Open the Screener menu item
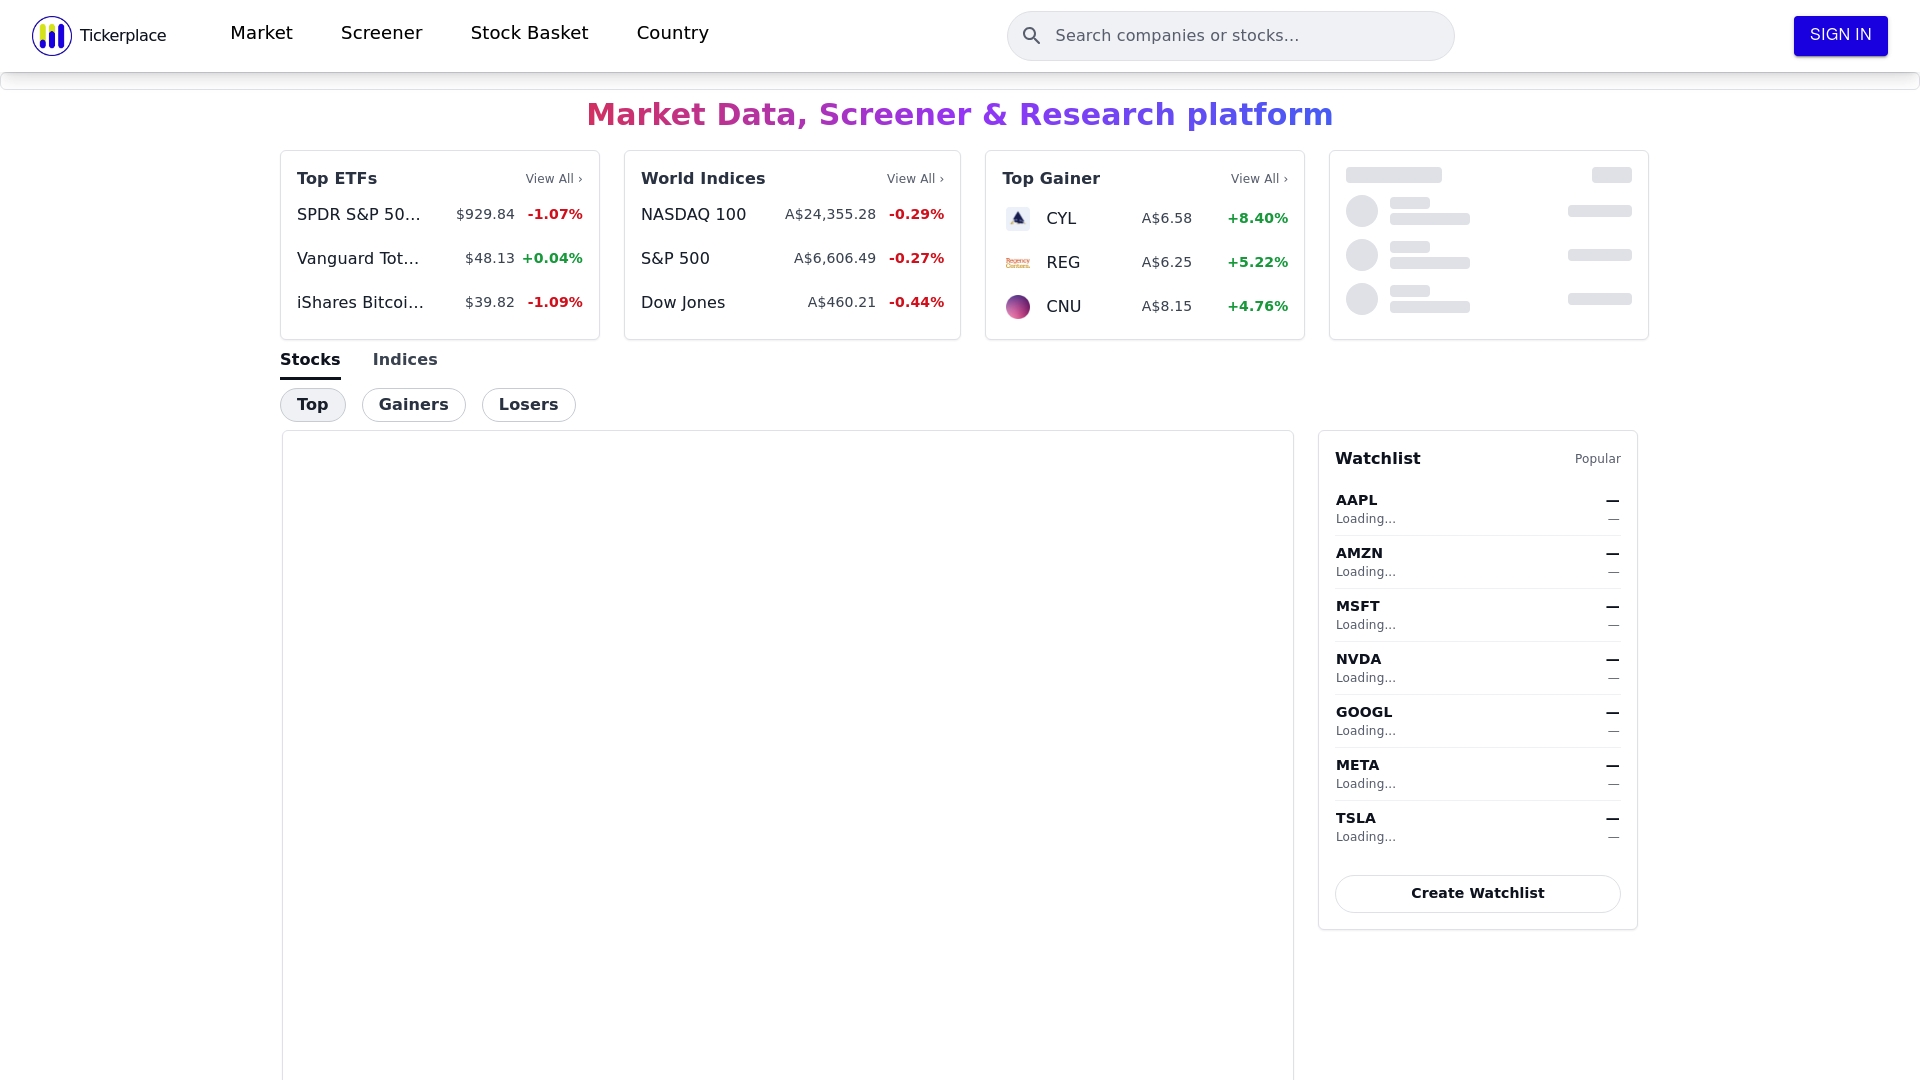This screenshot has height=1080, width=1920. [x=381, y=33]
